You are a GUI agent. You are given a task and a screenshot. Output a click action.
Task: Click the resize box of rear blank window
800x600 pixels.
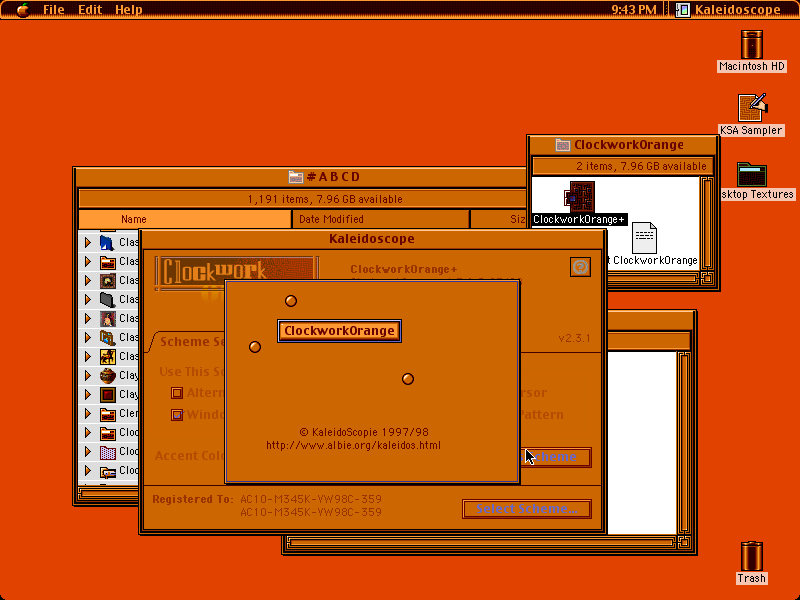684,542
